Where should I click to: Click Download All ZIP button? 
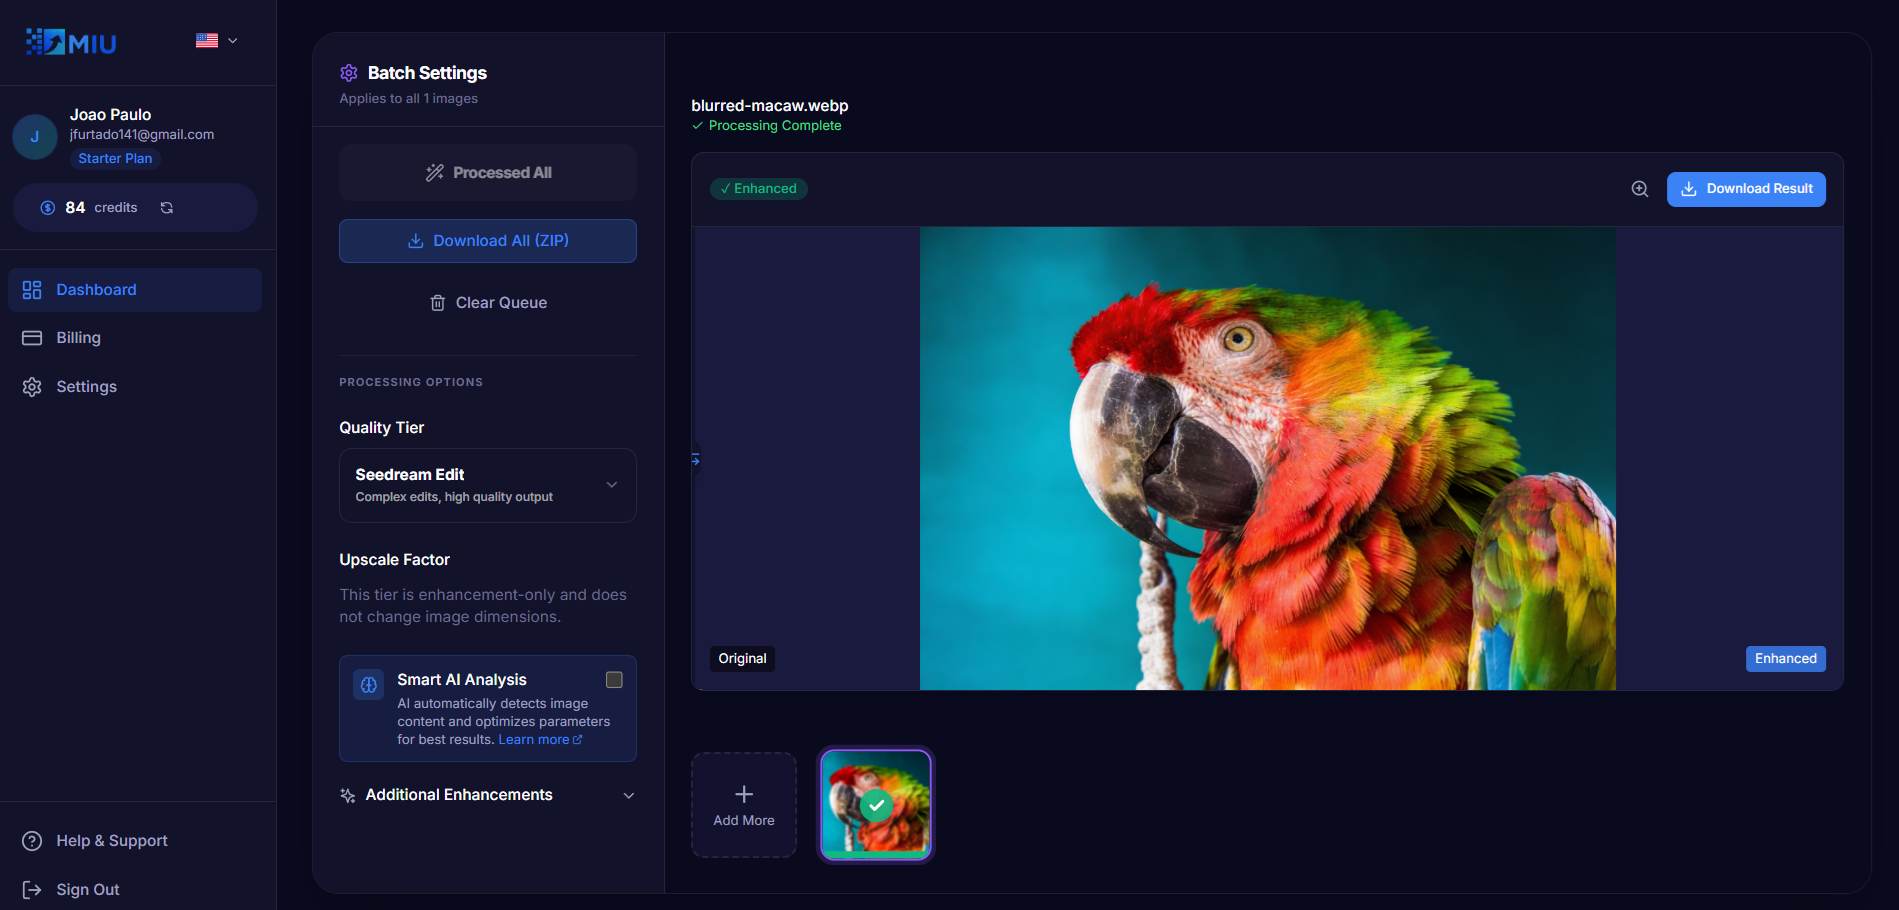[x=487, y=240]
